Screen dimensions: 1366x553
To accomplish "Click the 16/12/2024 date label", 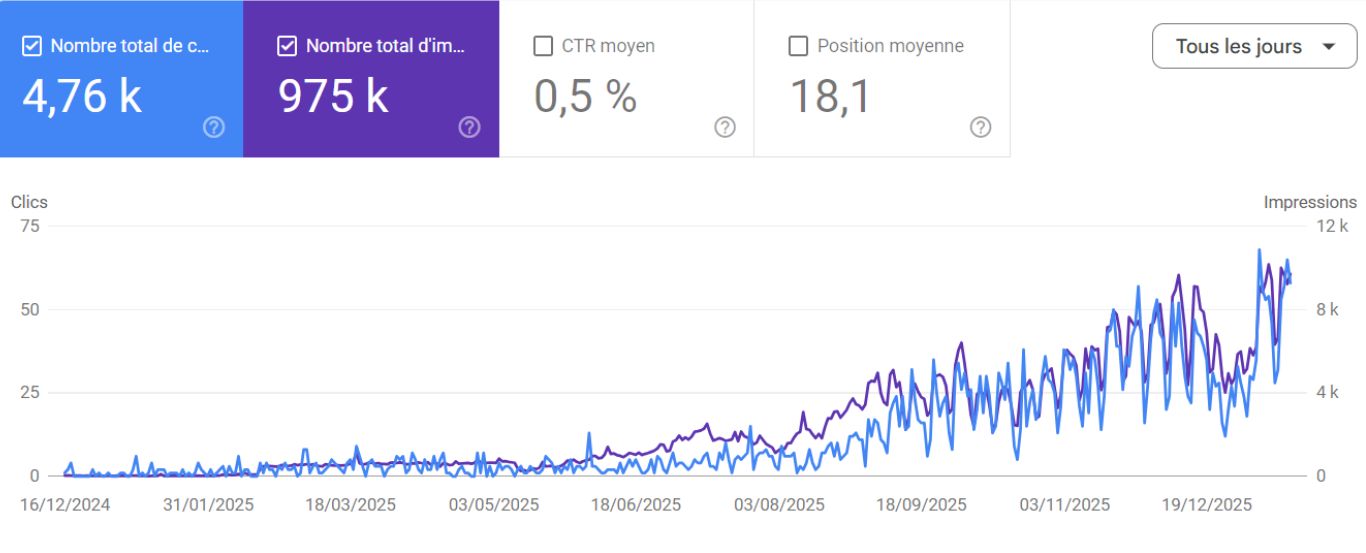I will pyautogui.click(x=65, y=505).
